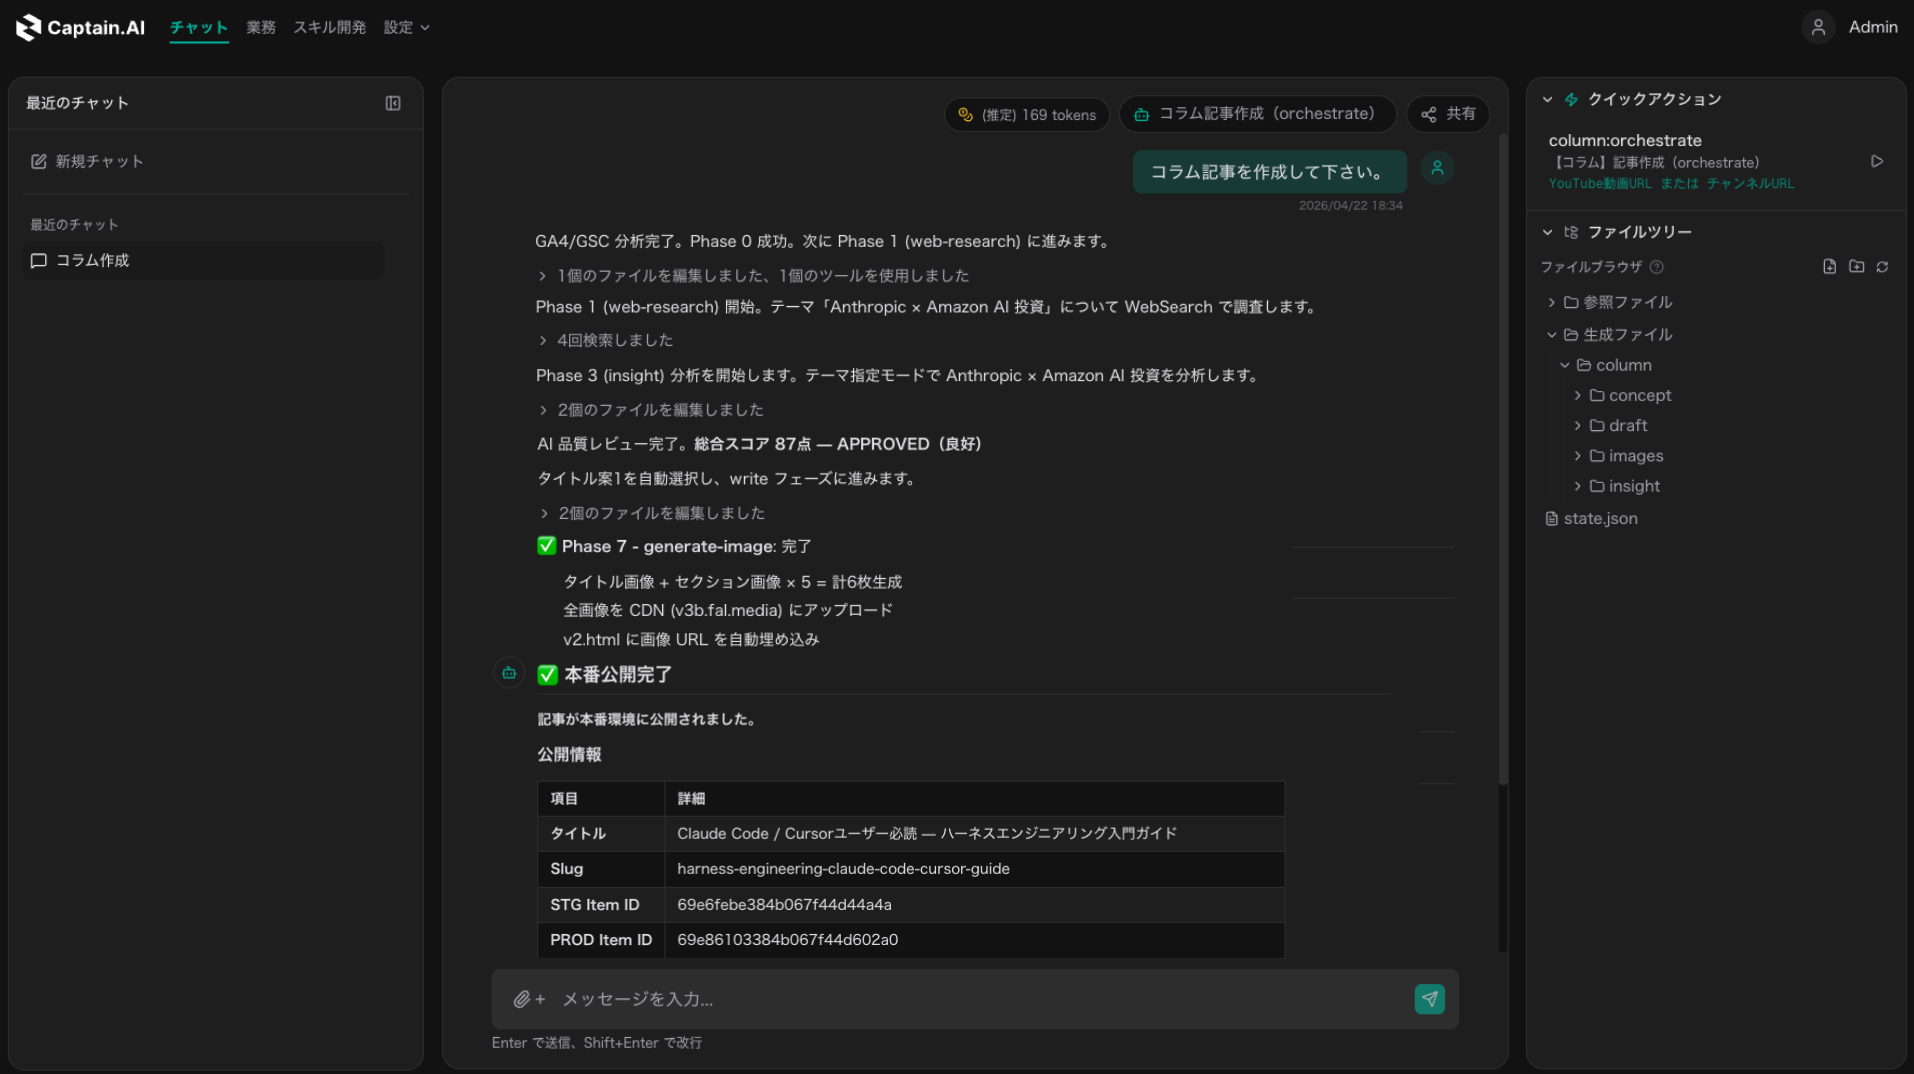Collapse the recent chats sidebar panel
The height and width of the screenshot is (1074, 1914).
(x=393, y=103)
